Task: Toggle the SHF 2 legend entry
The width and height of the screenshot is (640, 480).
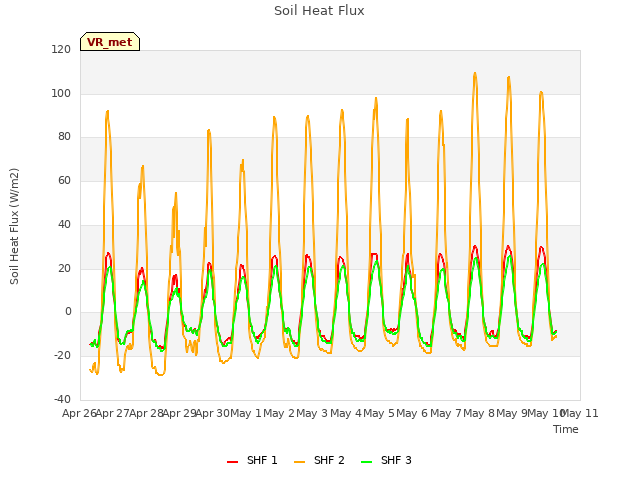Action: point(319,460)
